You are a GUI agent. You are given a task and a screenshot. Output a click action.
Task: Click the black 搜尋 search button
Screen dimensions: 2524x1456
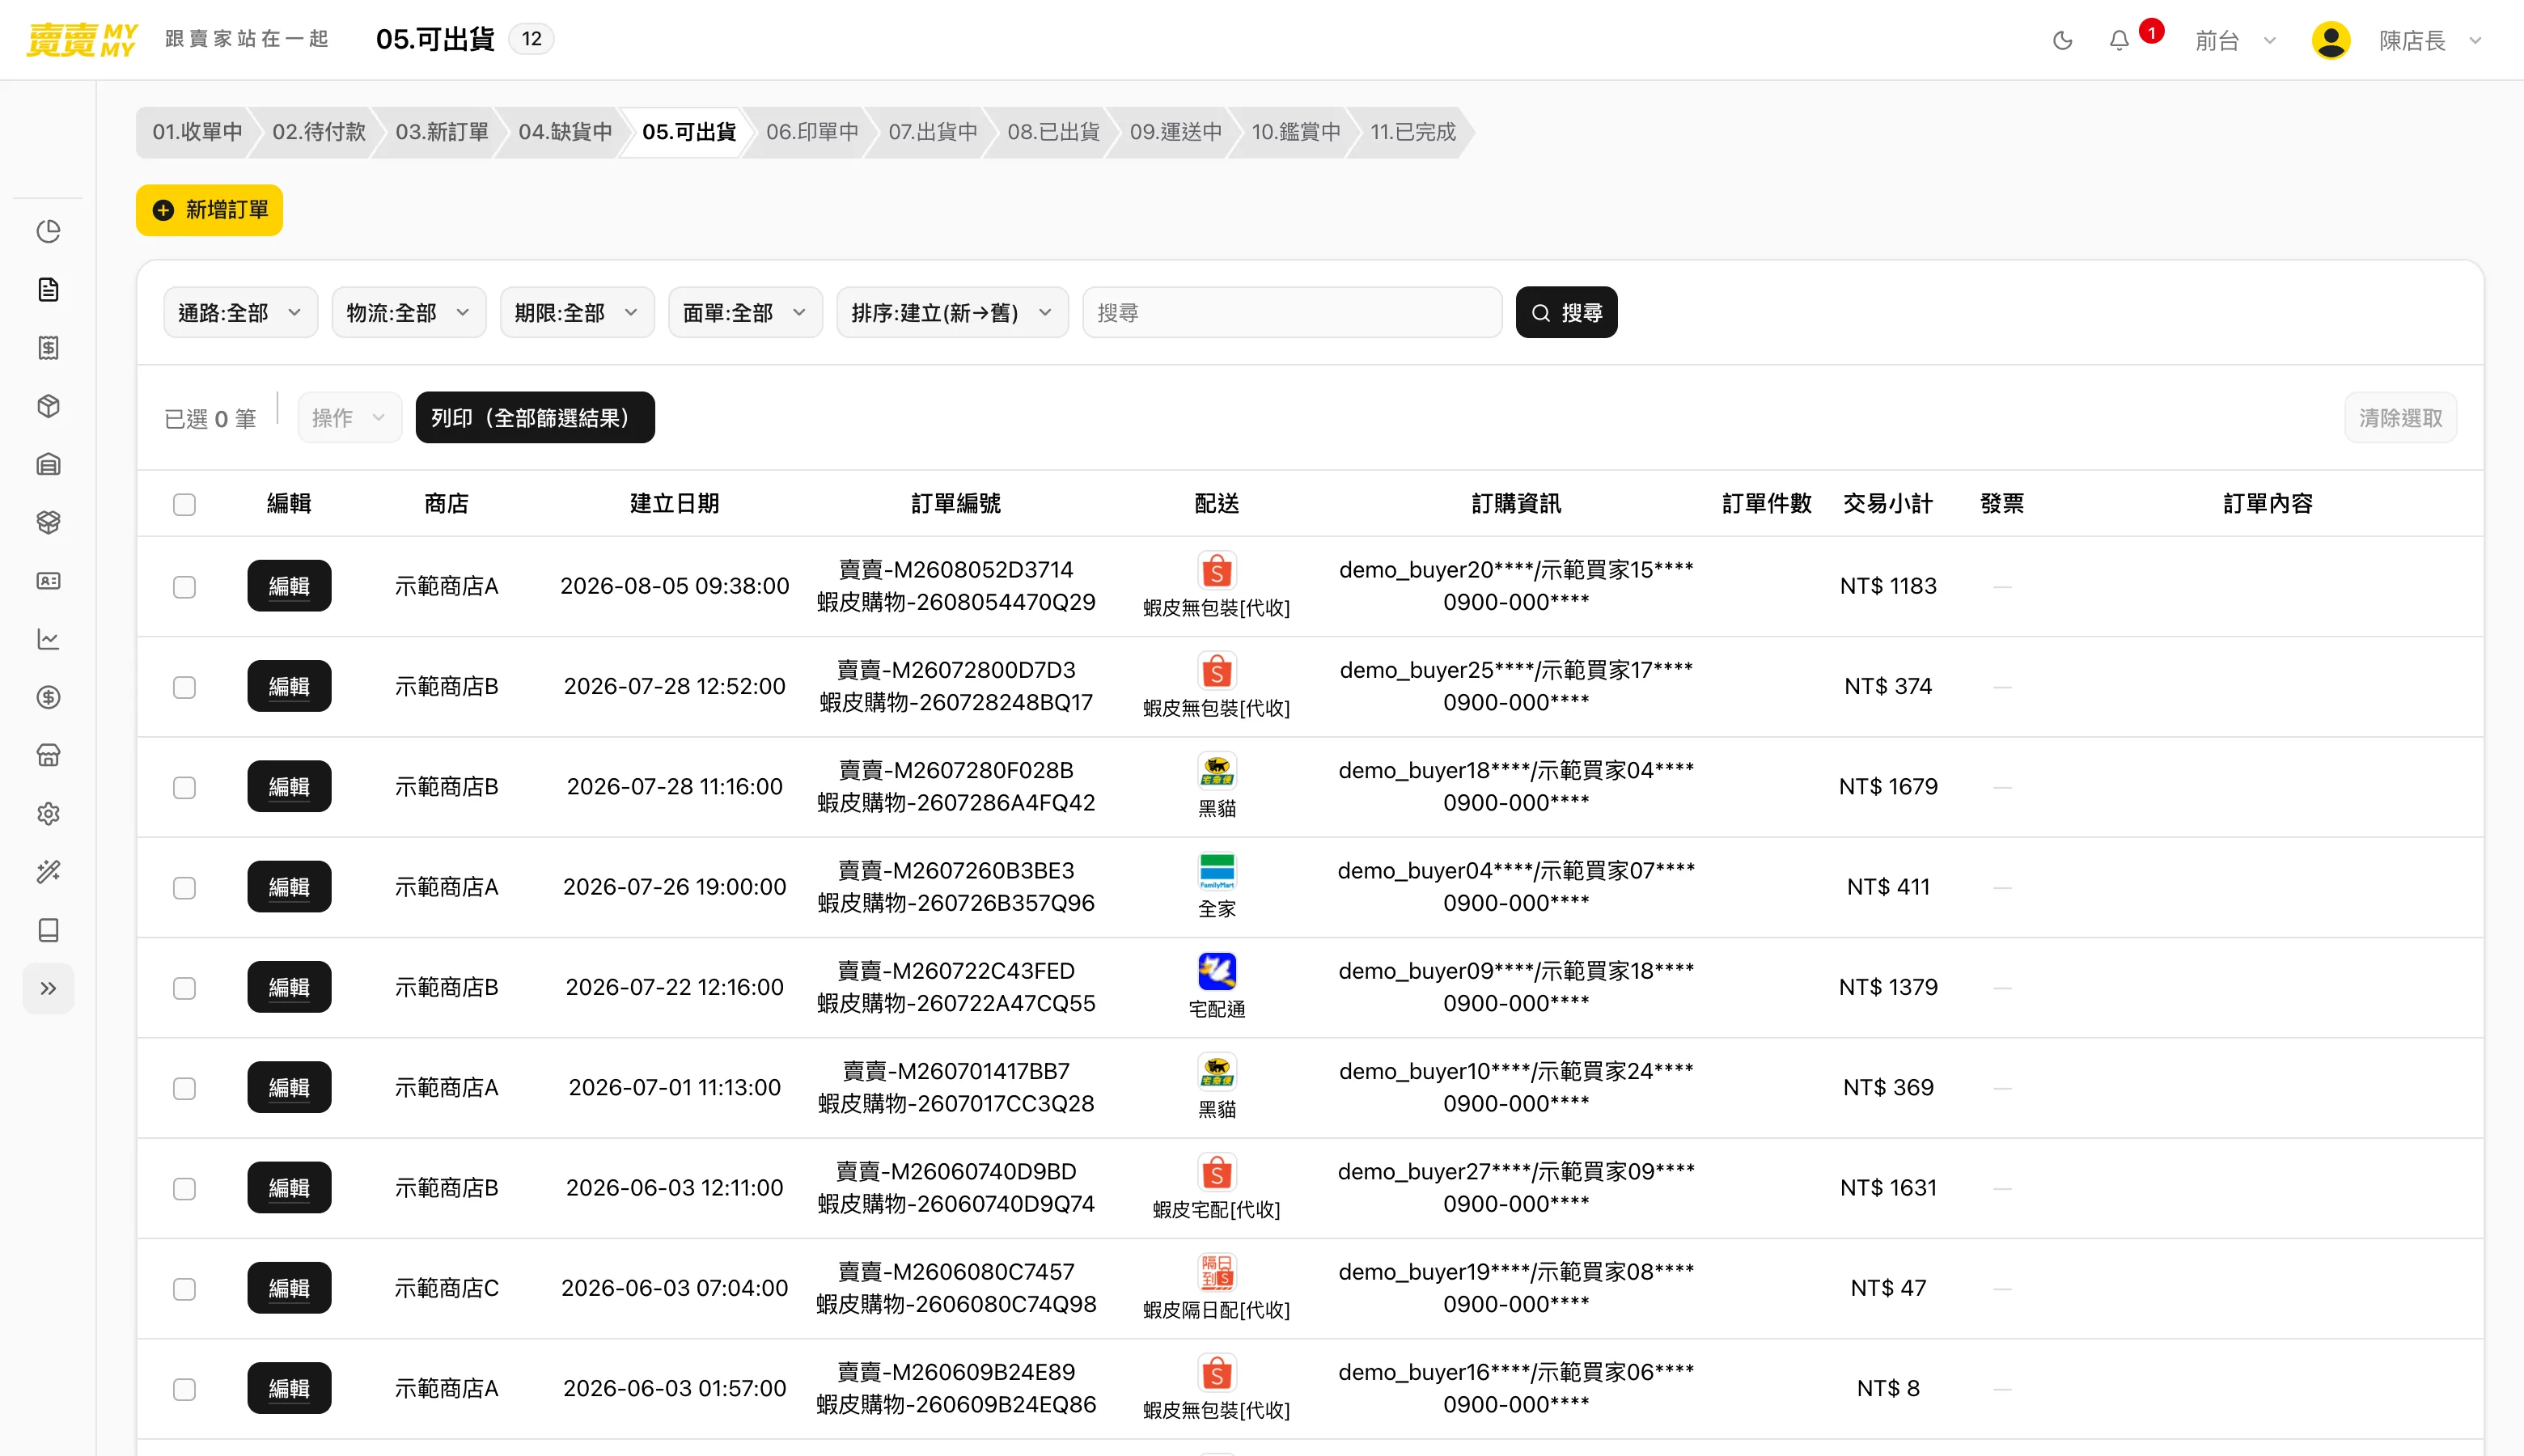point(1566,313)
